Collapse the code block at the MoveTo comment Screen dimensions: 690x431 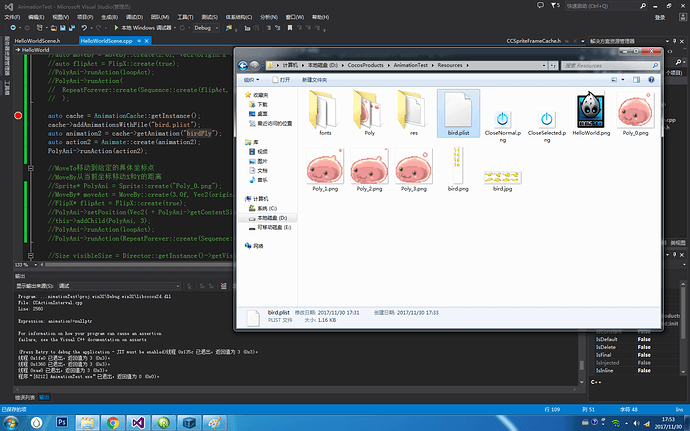31,168
